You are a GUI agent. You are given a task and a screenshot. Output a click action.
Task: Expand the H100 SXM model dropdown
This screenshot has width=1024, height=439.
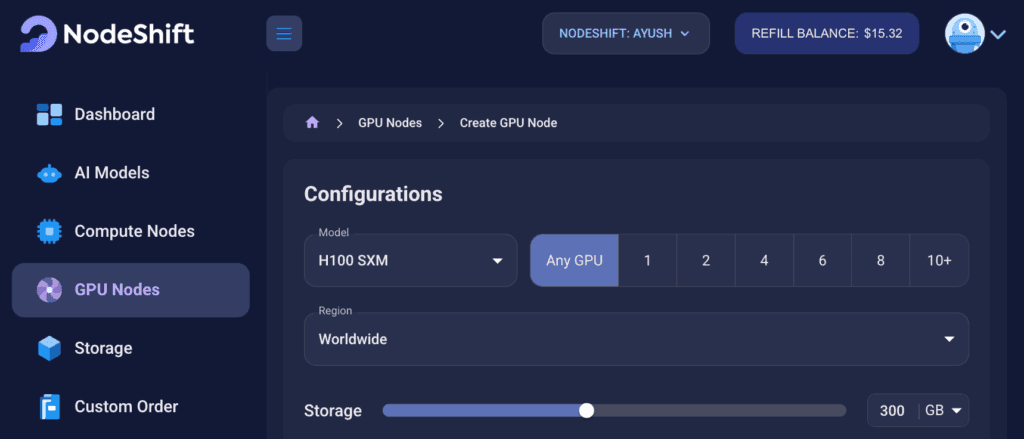coord(411,261)
